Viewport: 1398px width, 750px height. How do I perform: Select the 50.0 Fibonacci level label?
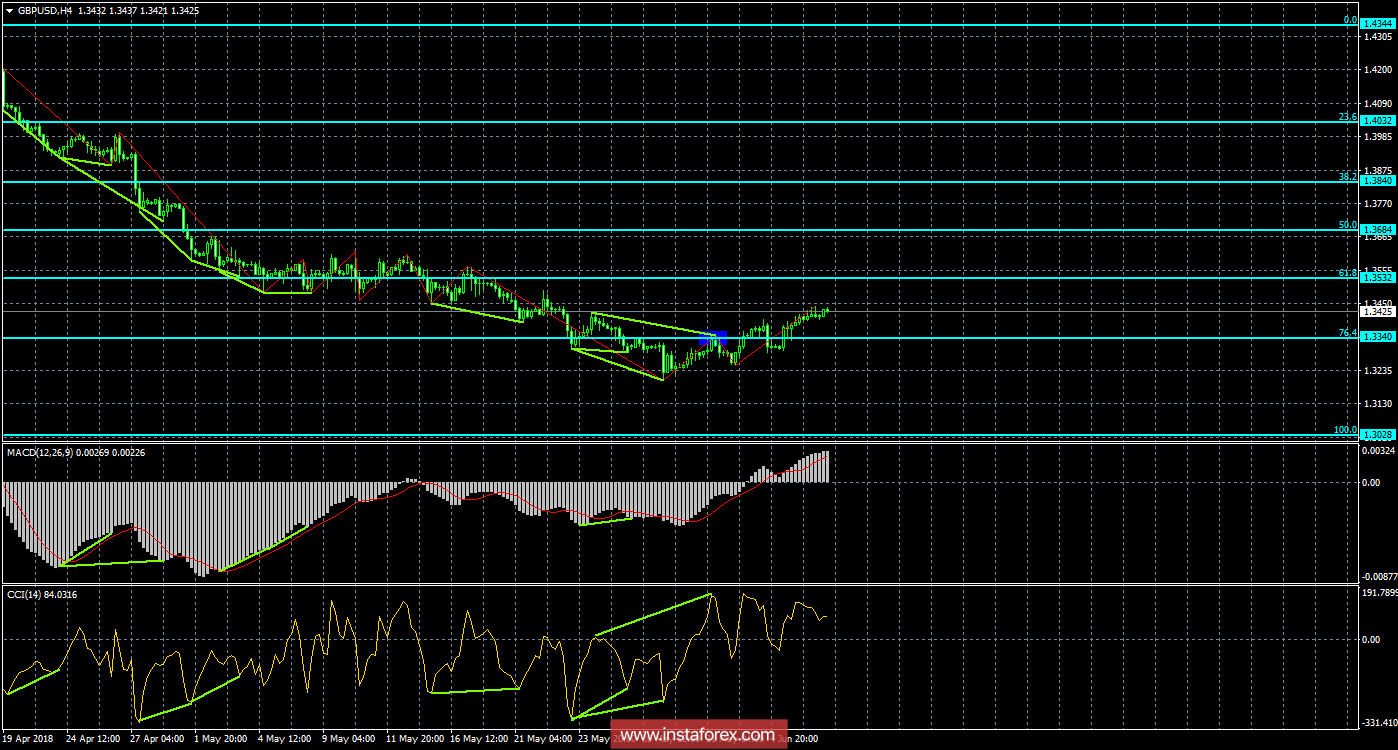click(1348, 225)
